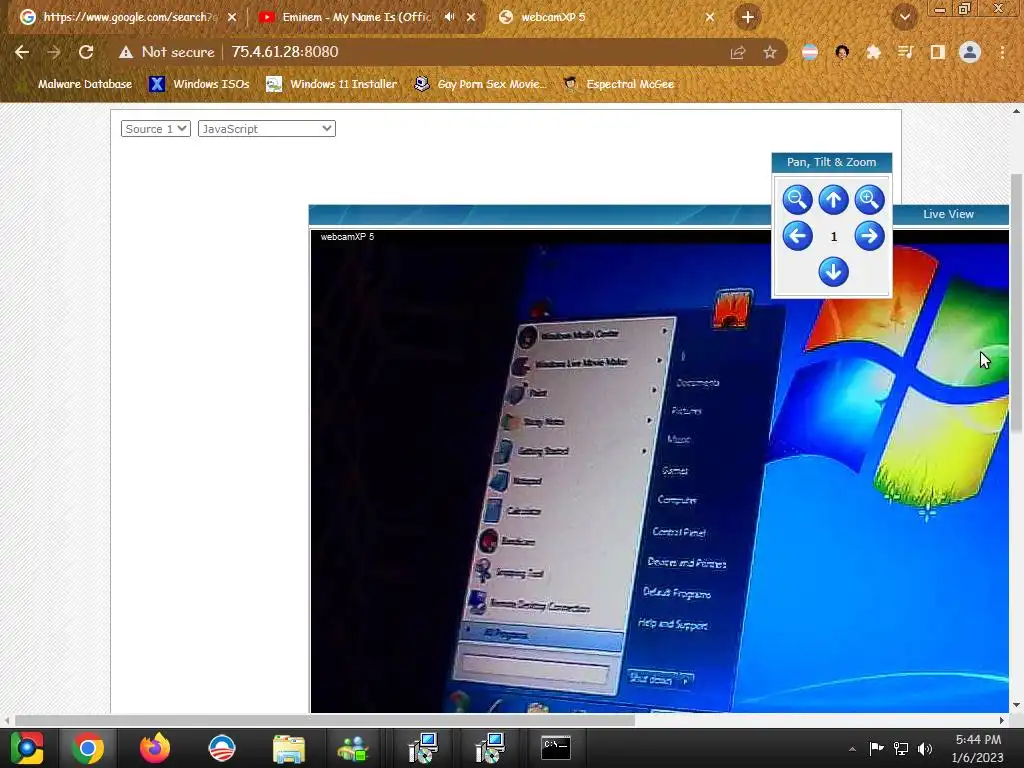This screenshot has height=768, width=1024.
Task: Open Chrome from the taskbar
Action: 88,748
